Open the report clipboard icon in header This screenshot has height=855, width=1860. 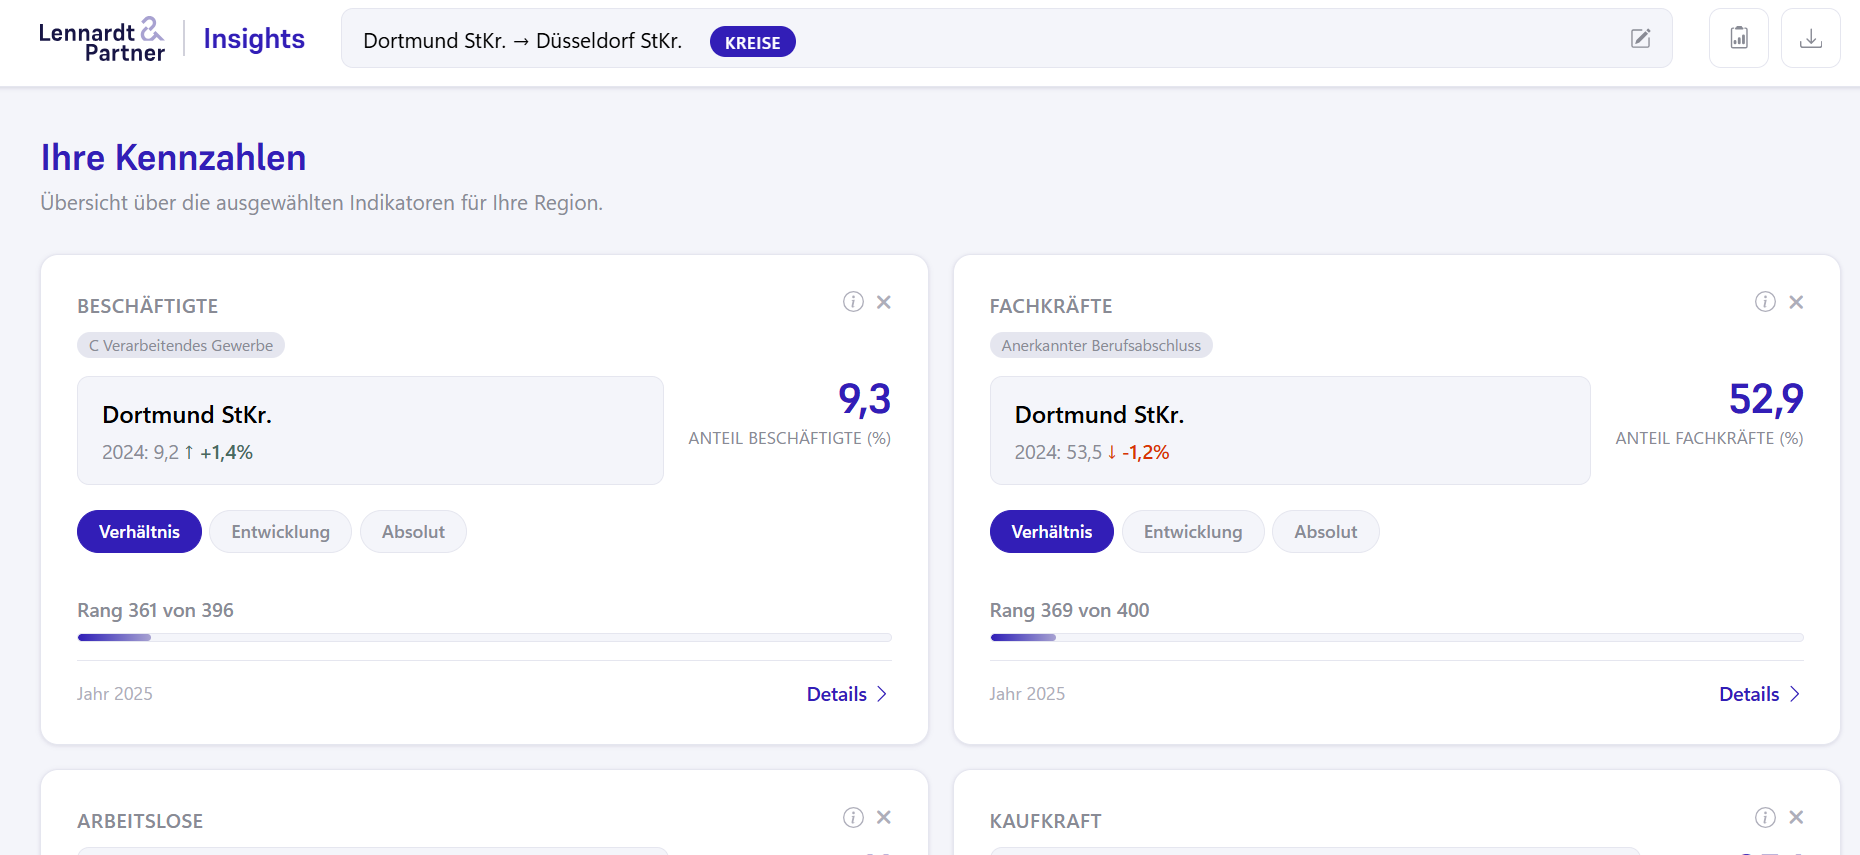[x=1739, y=38]
